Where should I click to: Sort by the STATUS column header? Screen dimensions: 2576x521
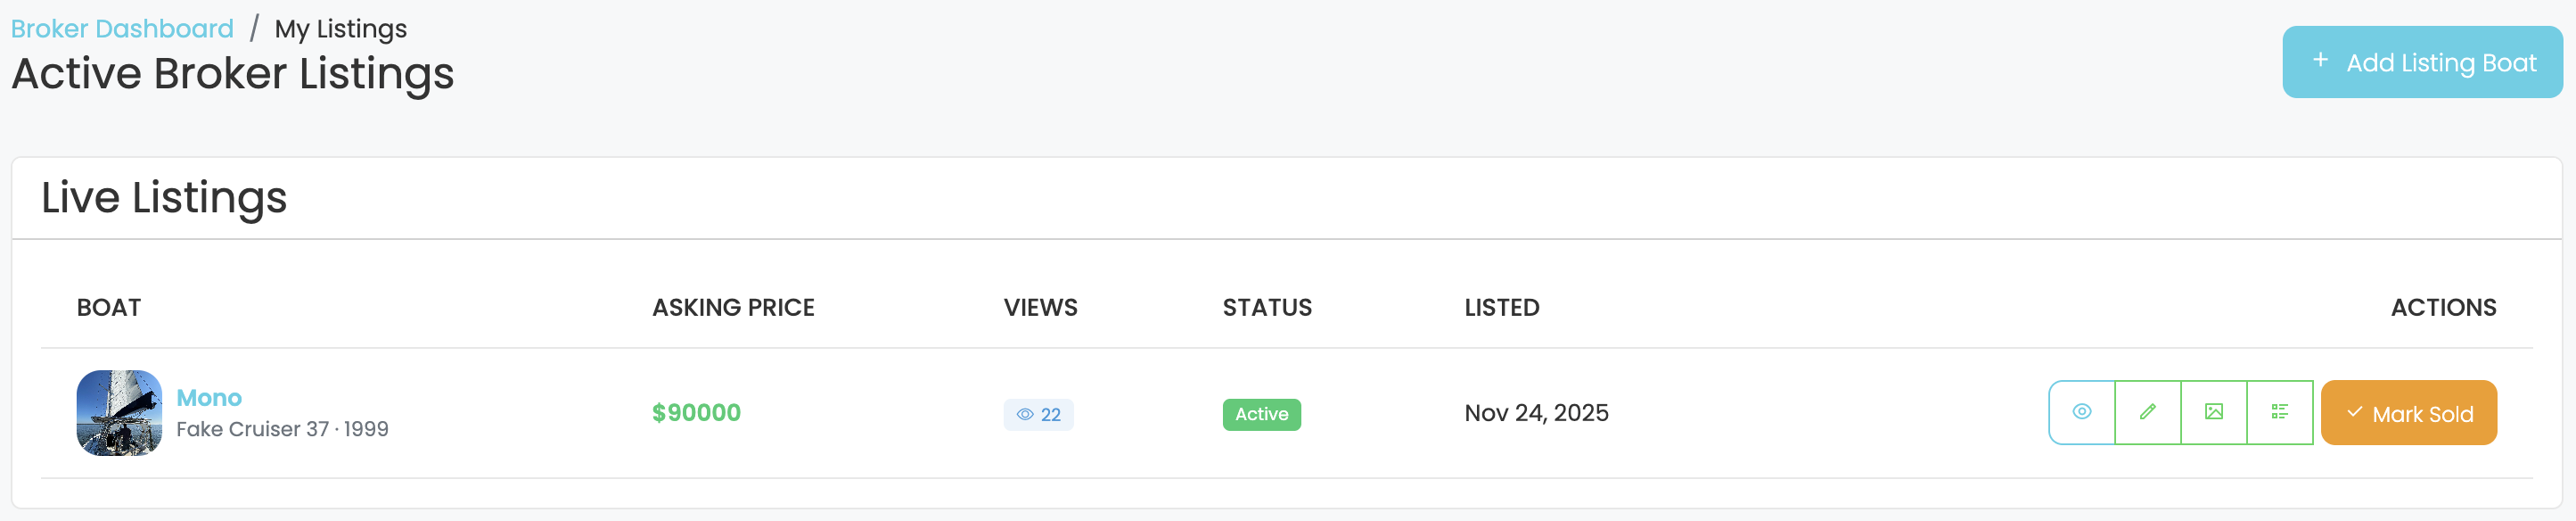click(x=1267, y=307)
